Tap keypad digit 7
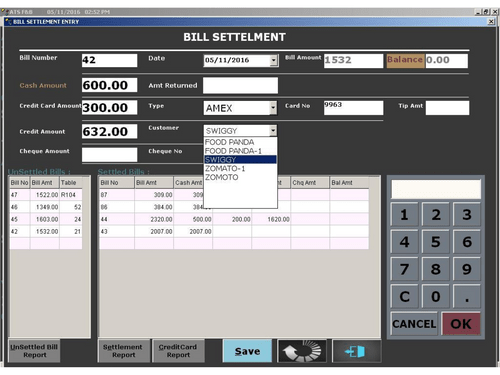 tap(404, 269)
